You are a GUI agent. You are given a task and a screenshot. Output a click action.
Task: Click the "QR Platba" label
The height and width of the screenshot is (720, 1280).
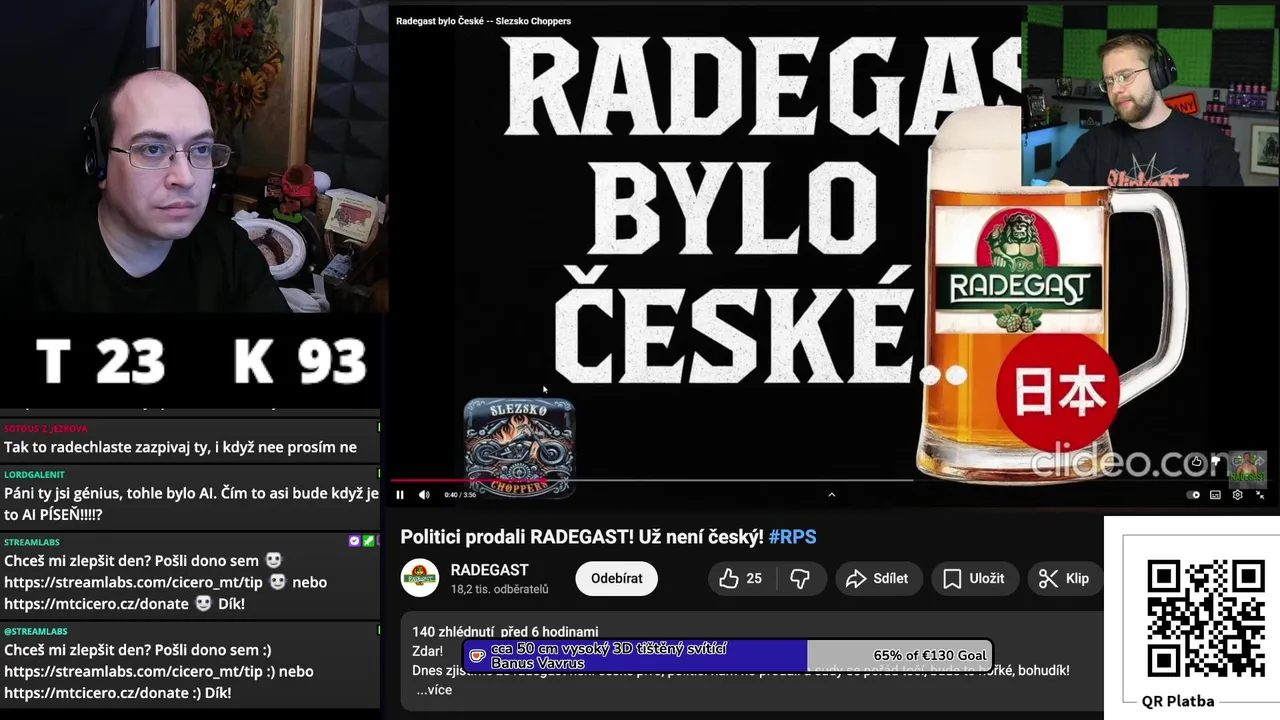pos(1178,701)
